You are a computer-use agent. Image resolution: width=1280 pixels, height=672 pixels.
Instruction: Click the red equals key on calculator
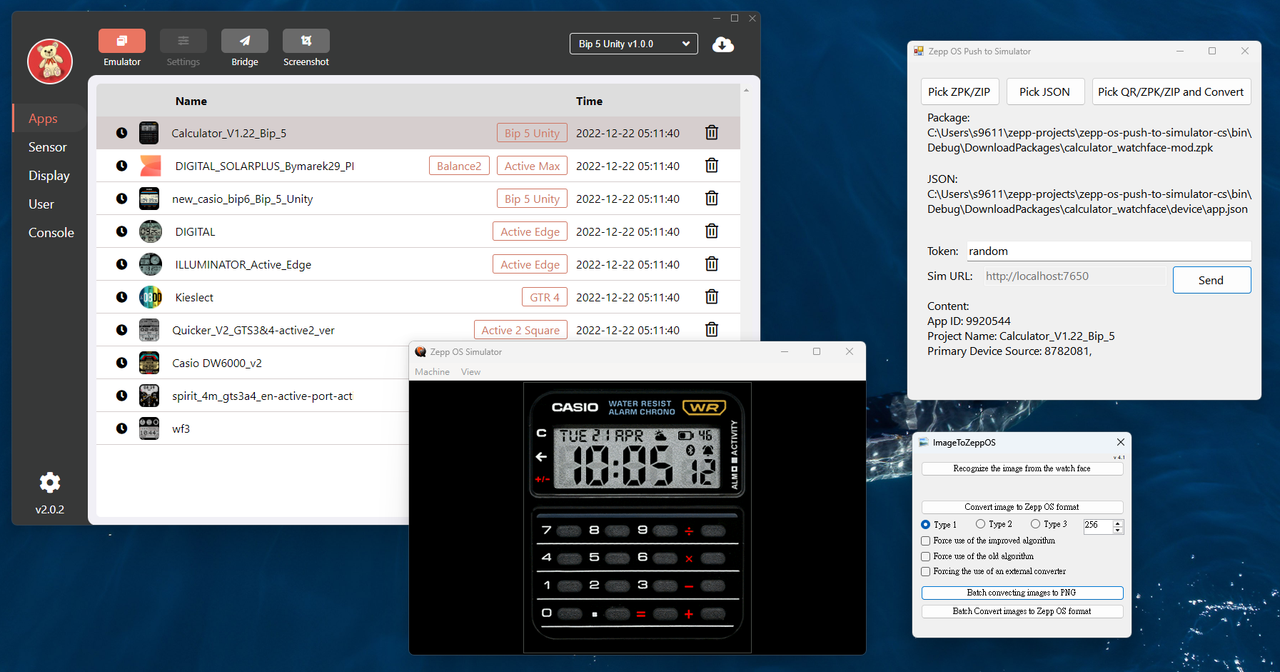(641, 613)
